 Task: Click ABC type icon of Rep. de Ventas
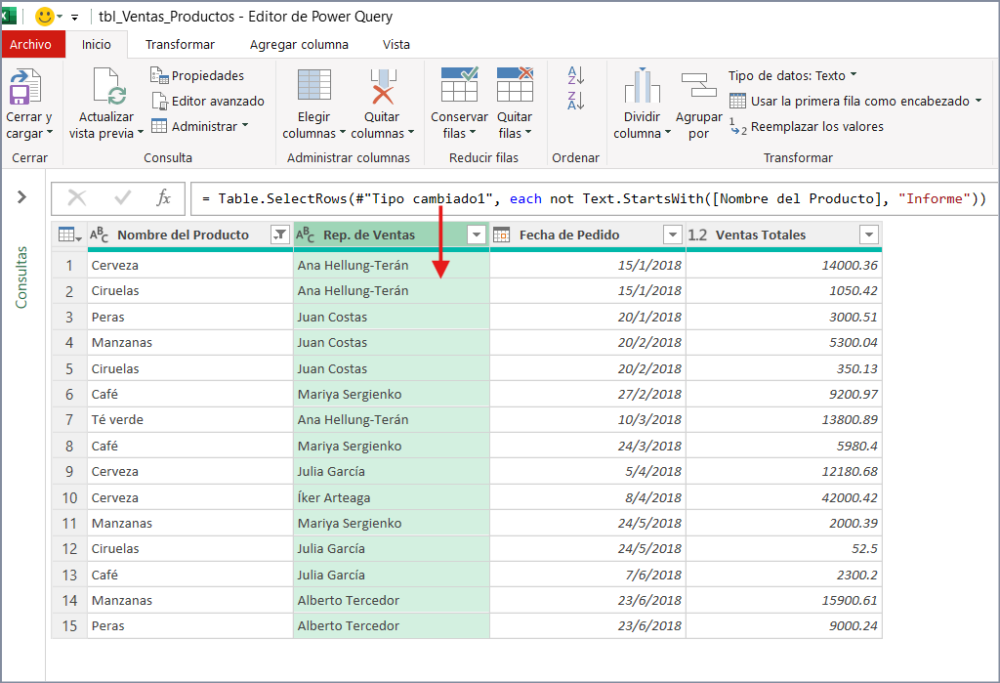(x=305, y=235)
